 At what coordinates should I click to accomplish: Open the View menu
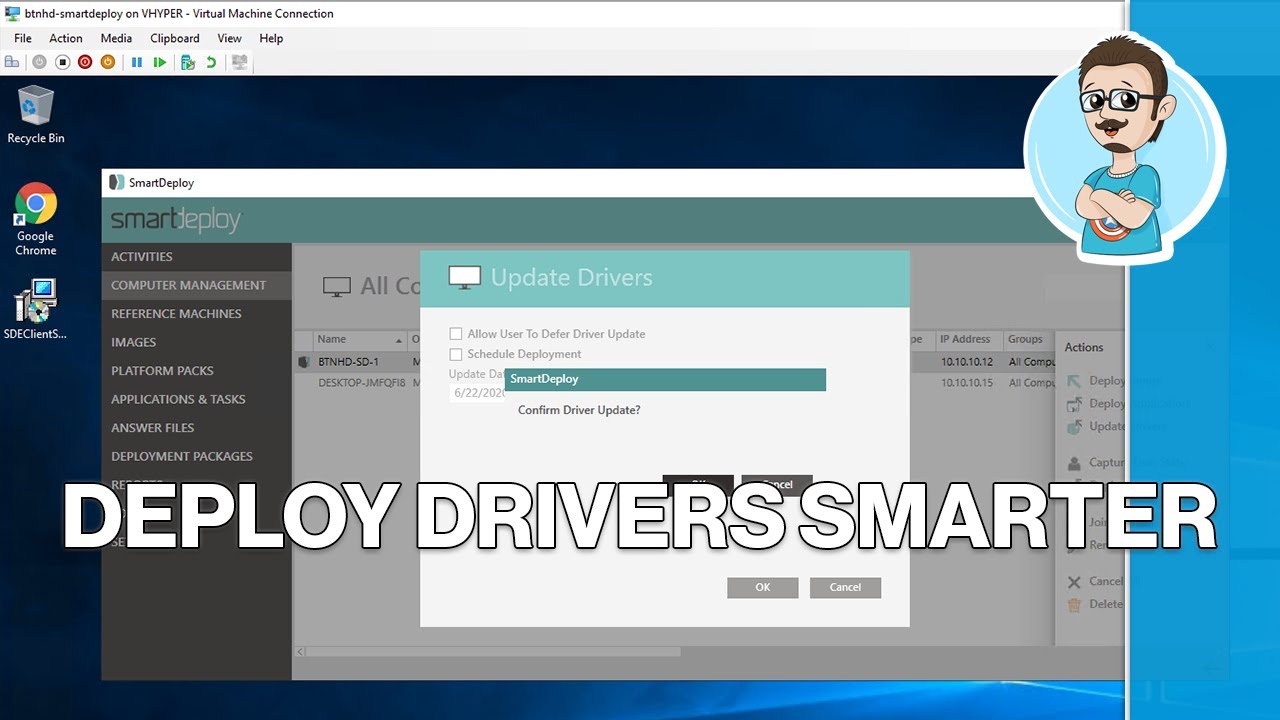point(230,38)
